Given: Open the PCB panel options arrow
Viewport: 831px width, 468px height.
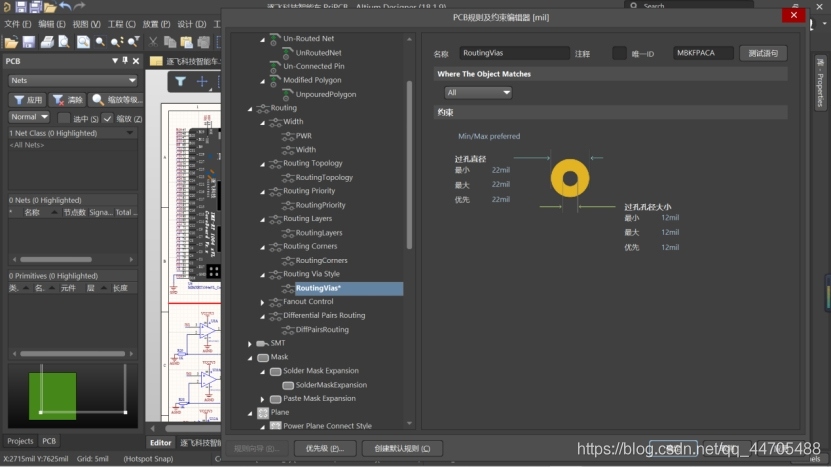Looking at the screenshot, I should (x=115, y=60).
